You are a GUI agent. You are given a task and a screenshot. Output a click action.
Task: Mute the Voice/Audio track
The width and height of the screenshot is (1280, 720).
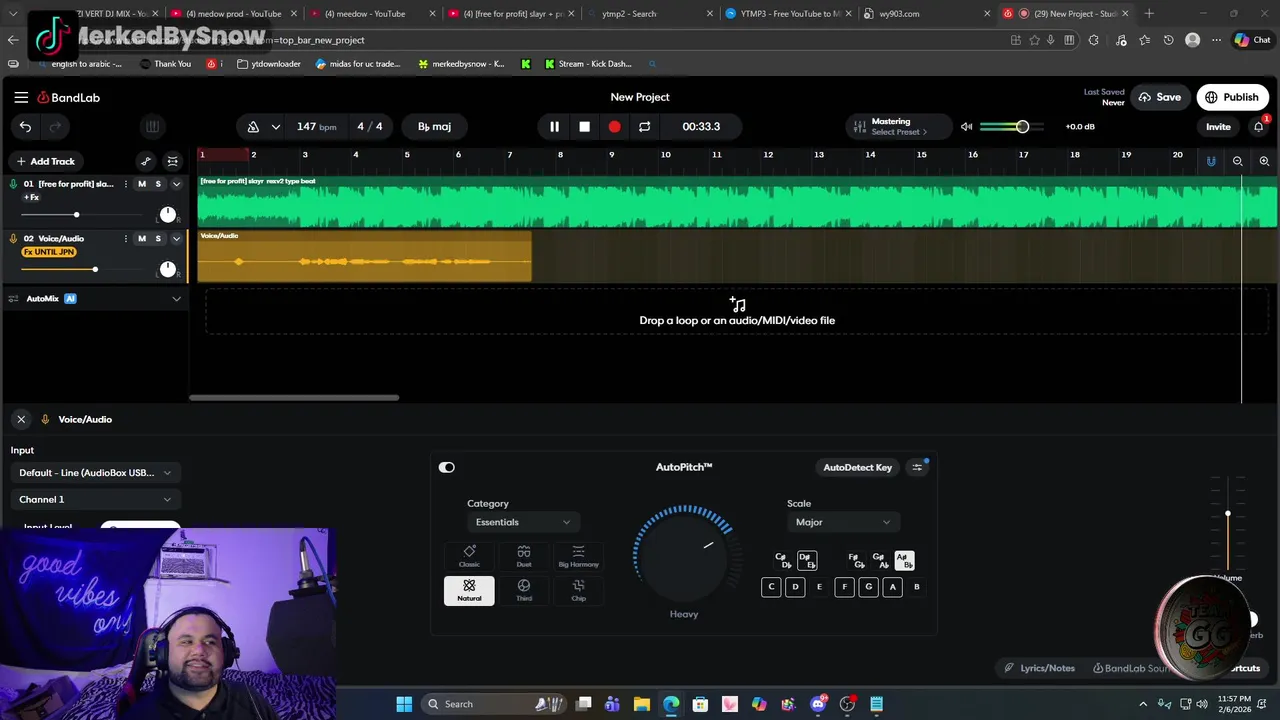point(142,238)
